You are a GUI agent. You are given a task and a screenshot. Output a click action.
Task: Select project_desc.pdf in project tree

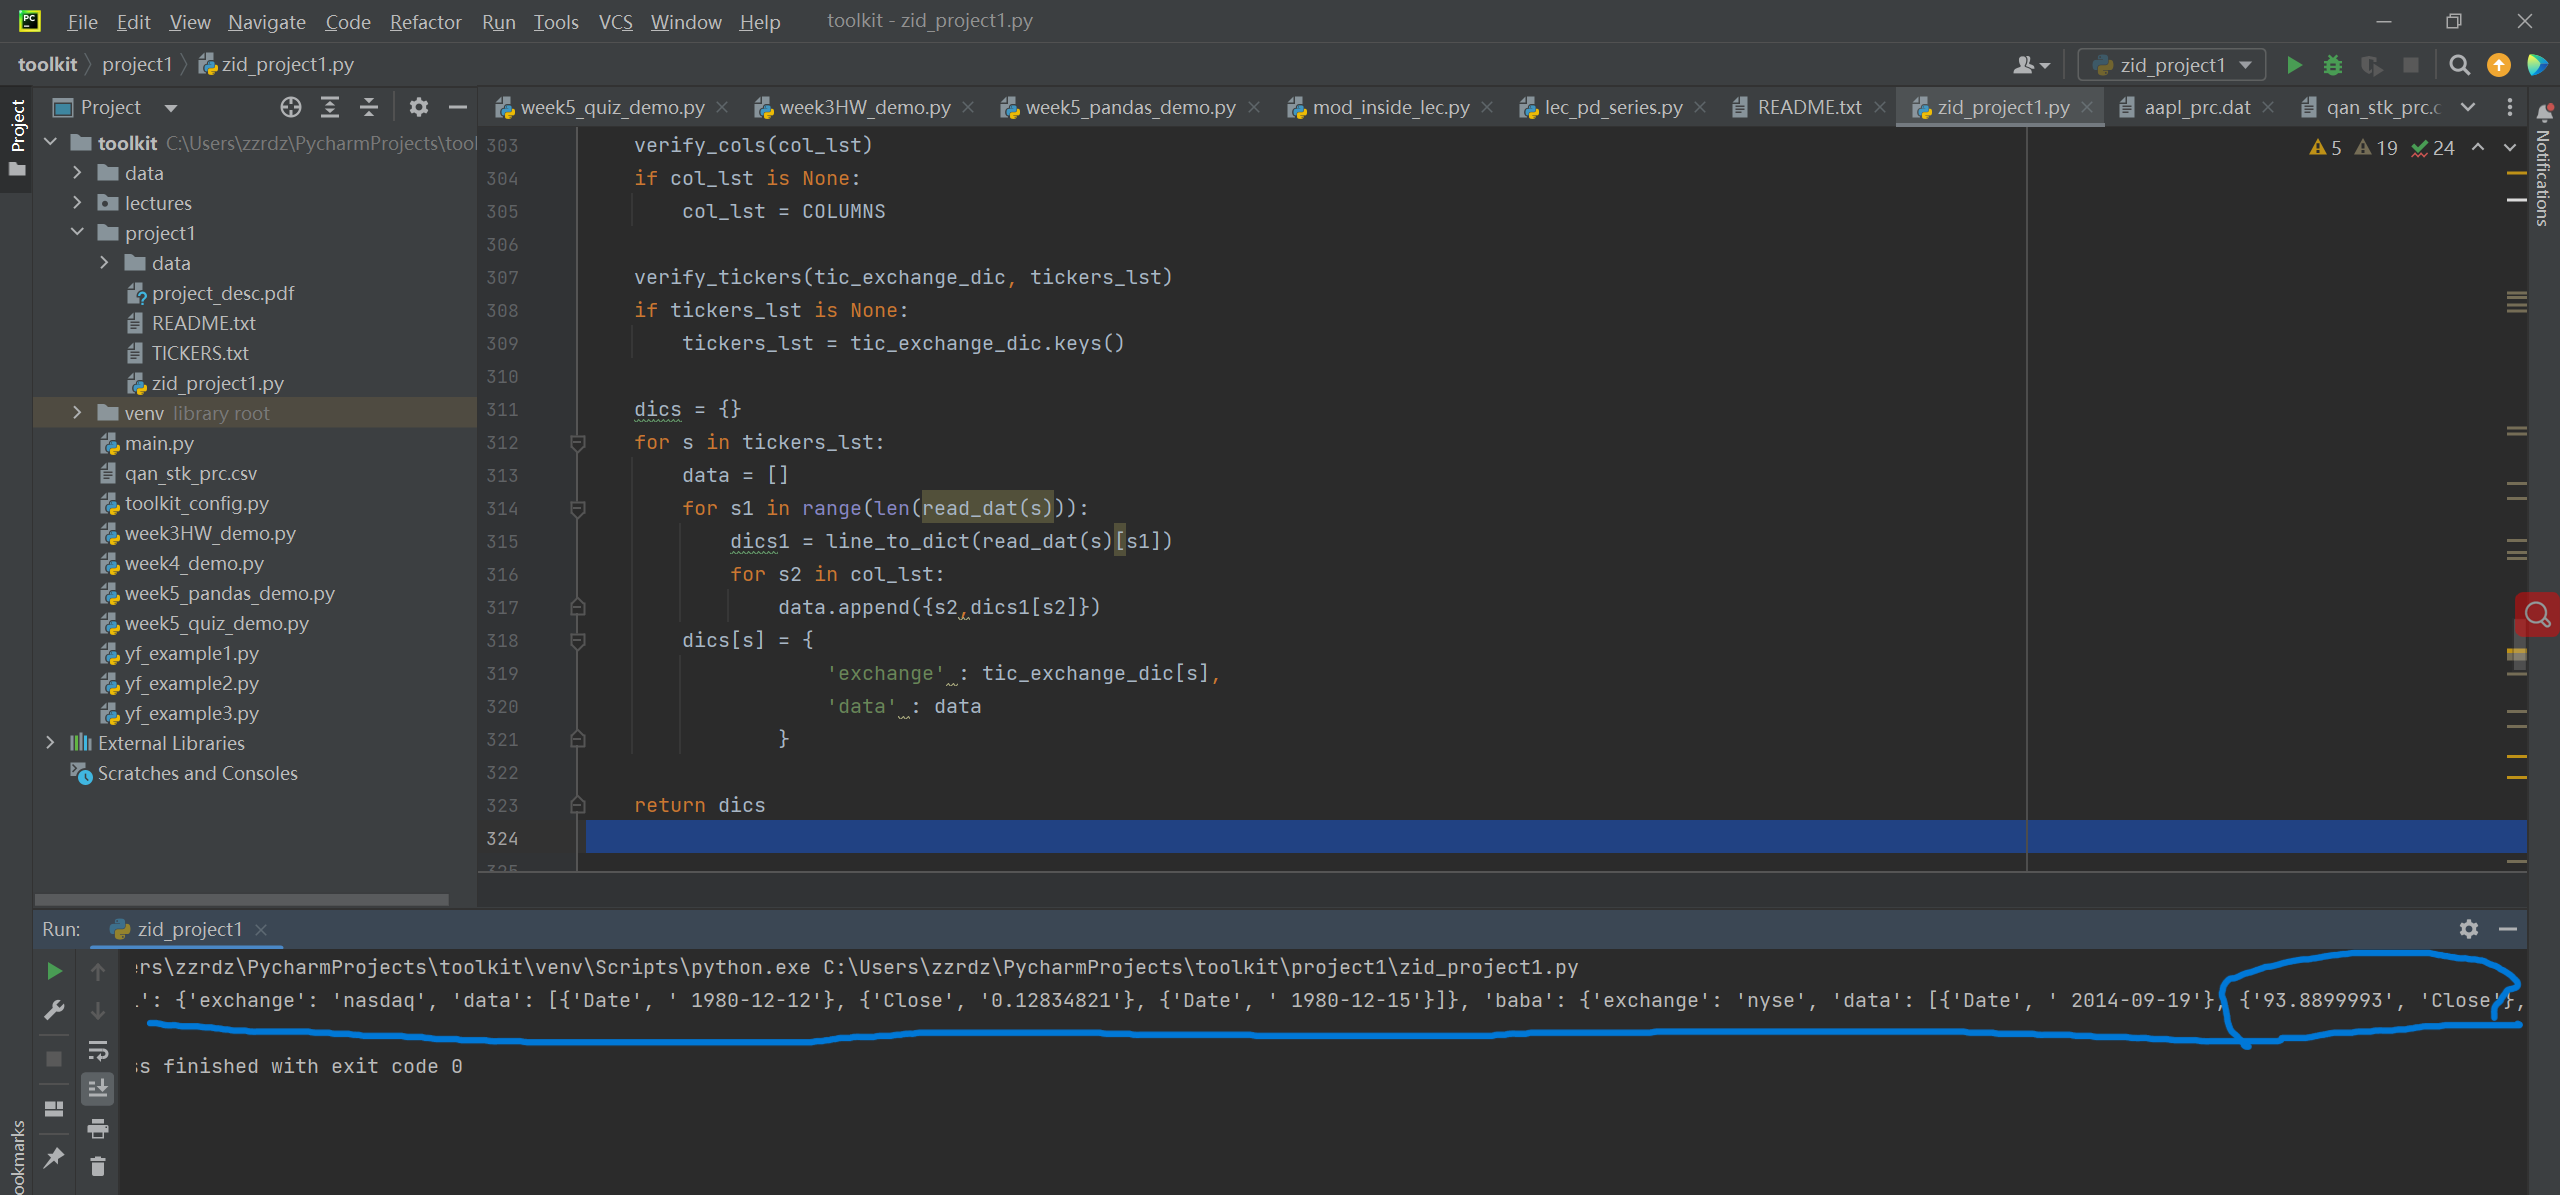(x=222, y=293)
